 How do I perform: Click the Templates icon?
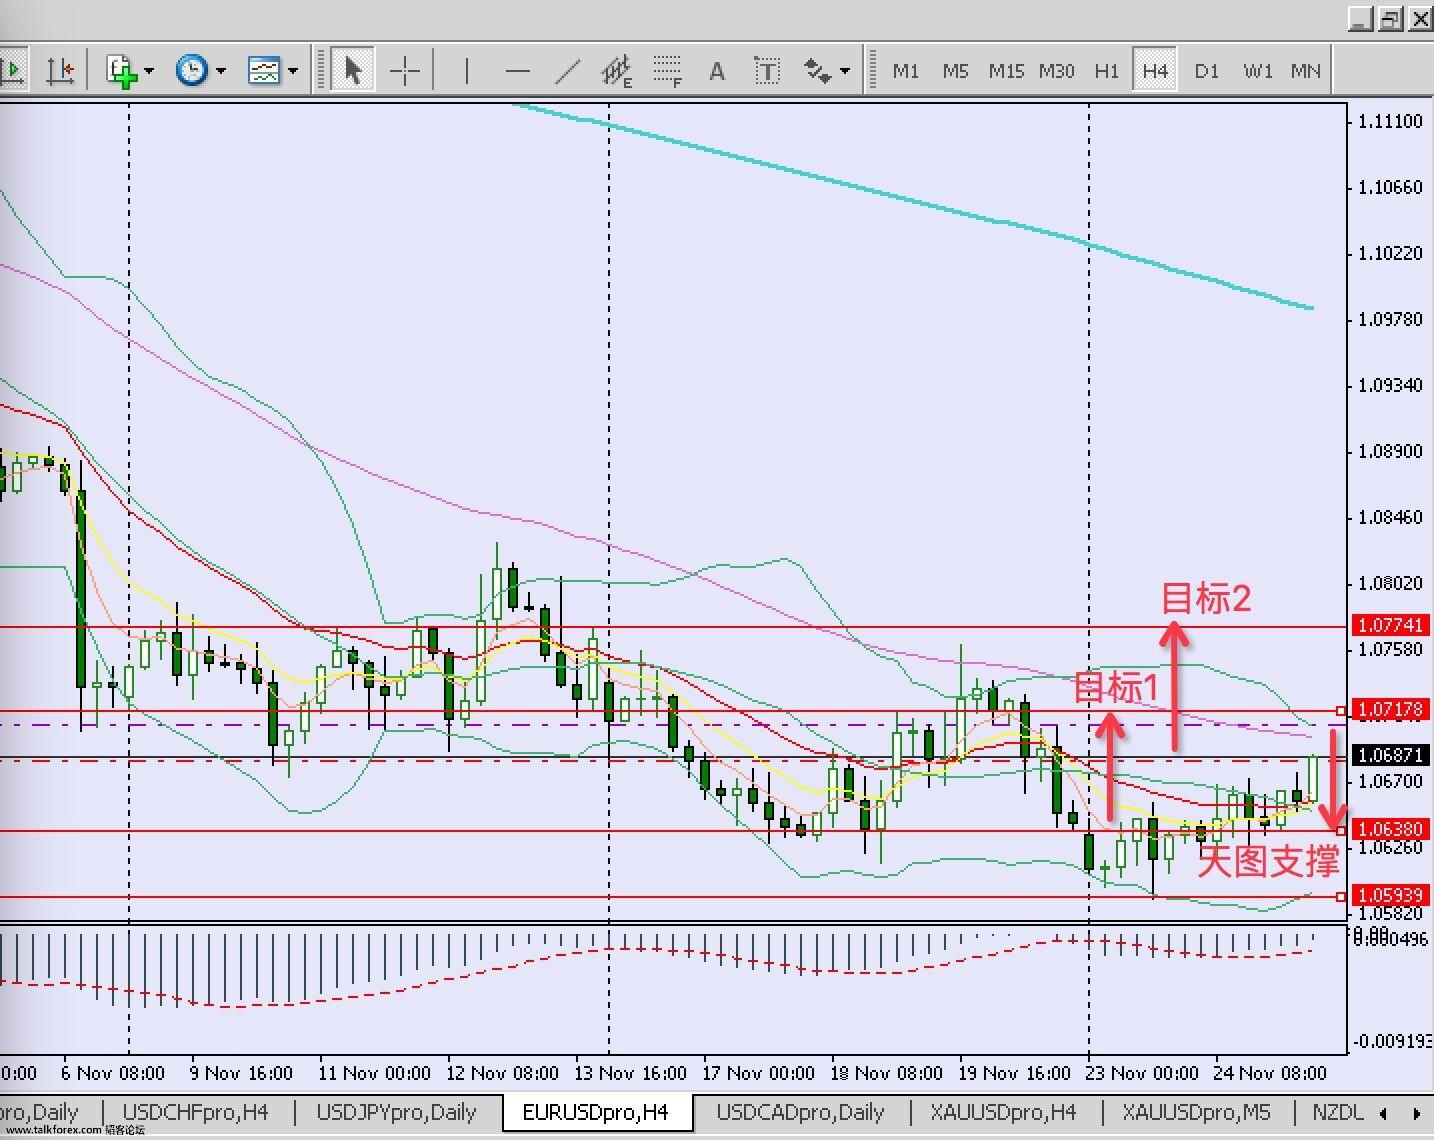click(264, 71)
